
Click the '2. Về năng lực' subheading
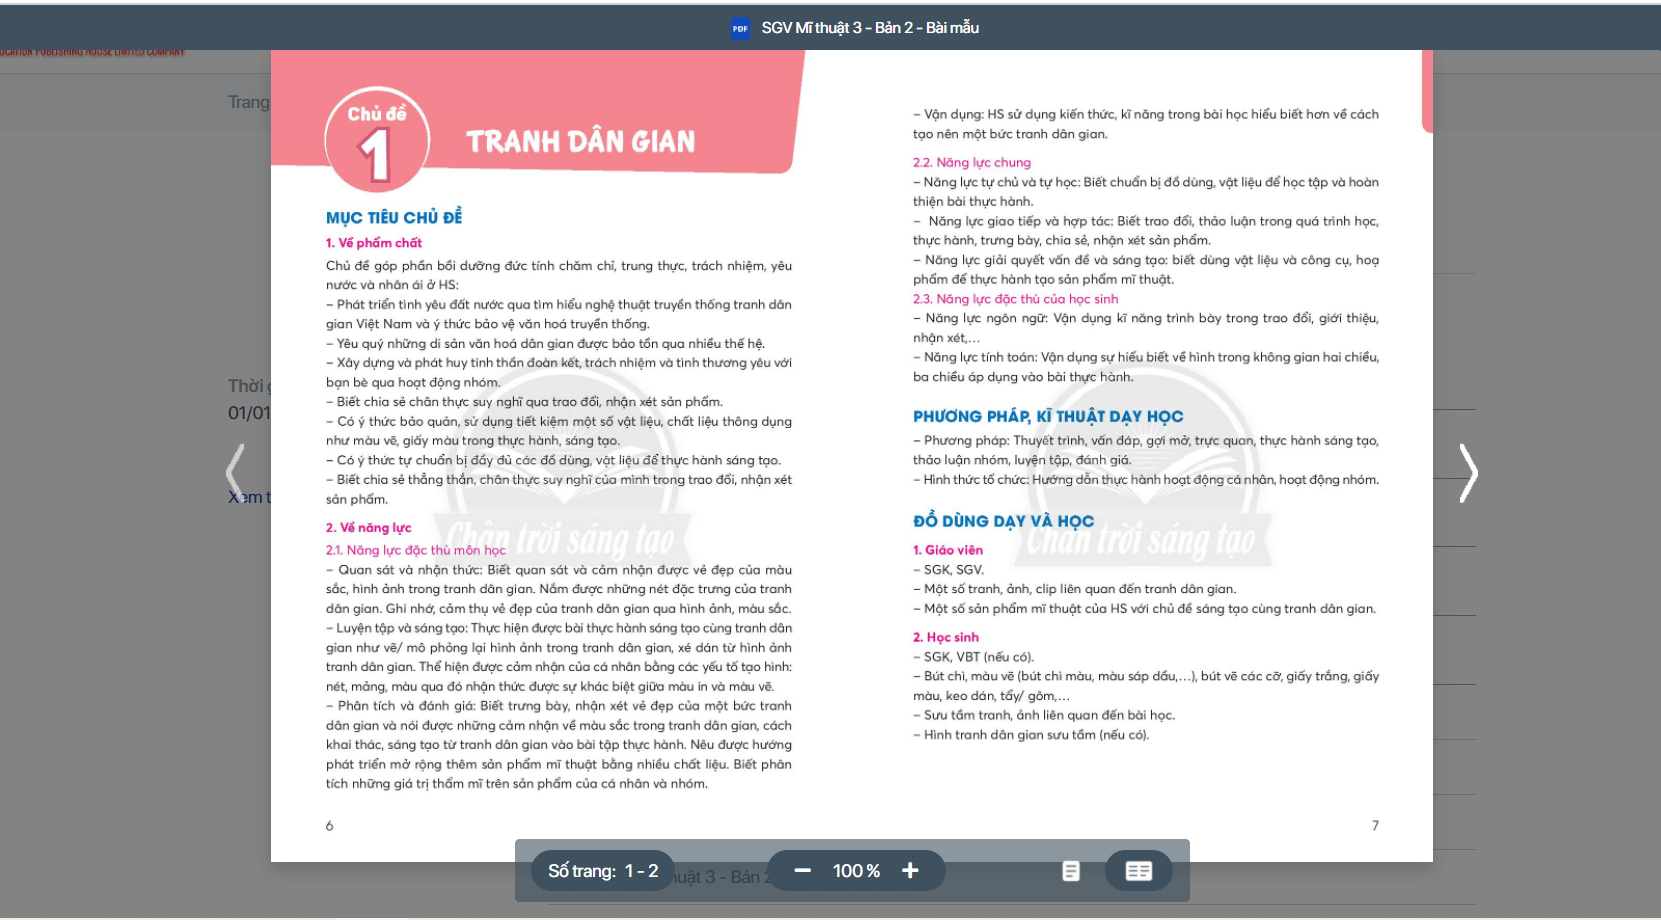click(x=369, y=528)
